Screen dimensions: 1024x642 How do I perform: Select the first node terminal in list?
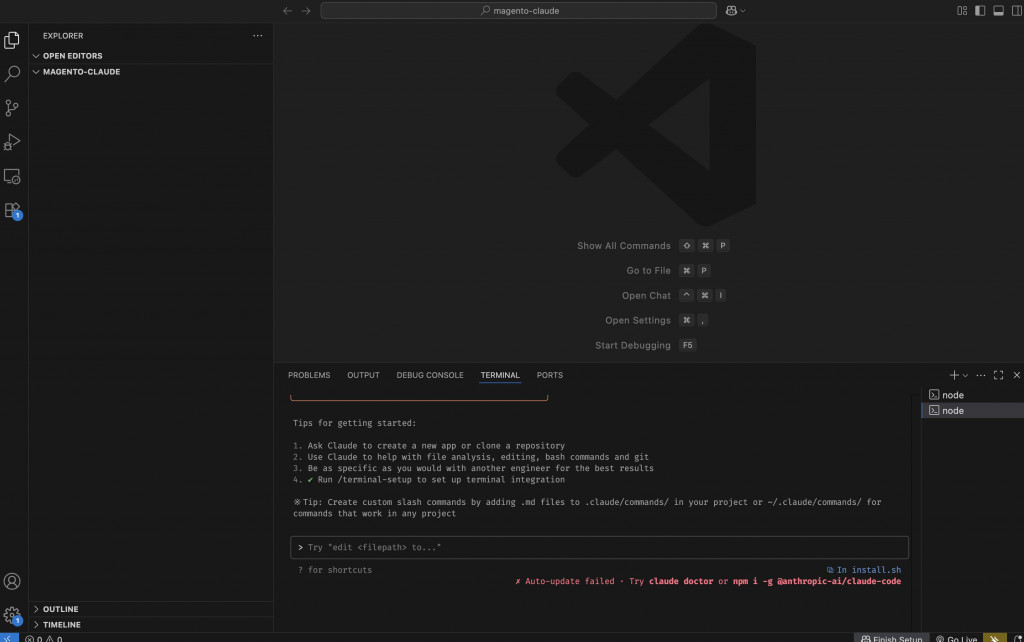[972, 394]
